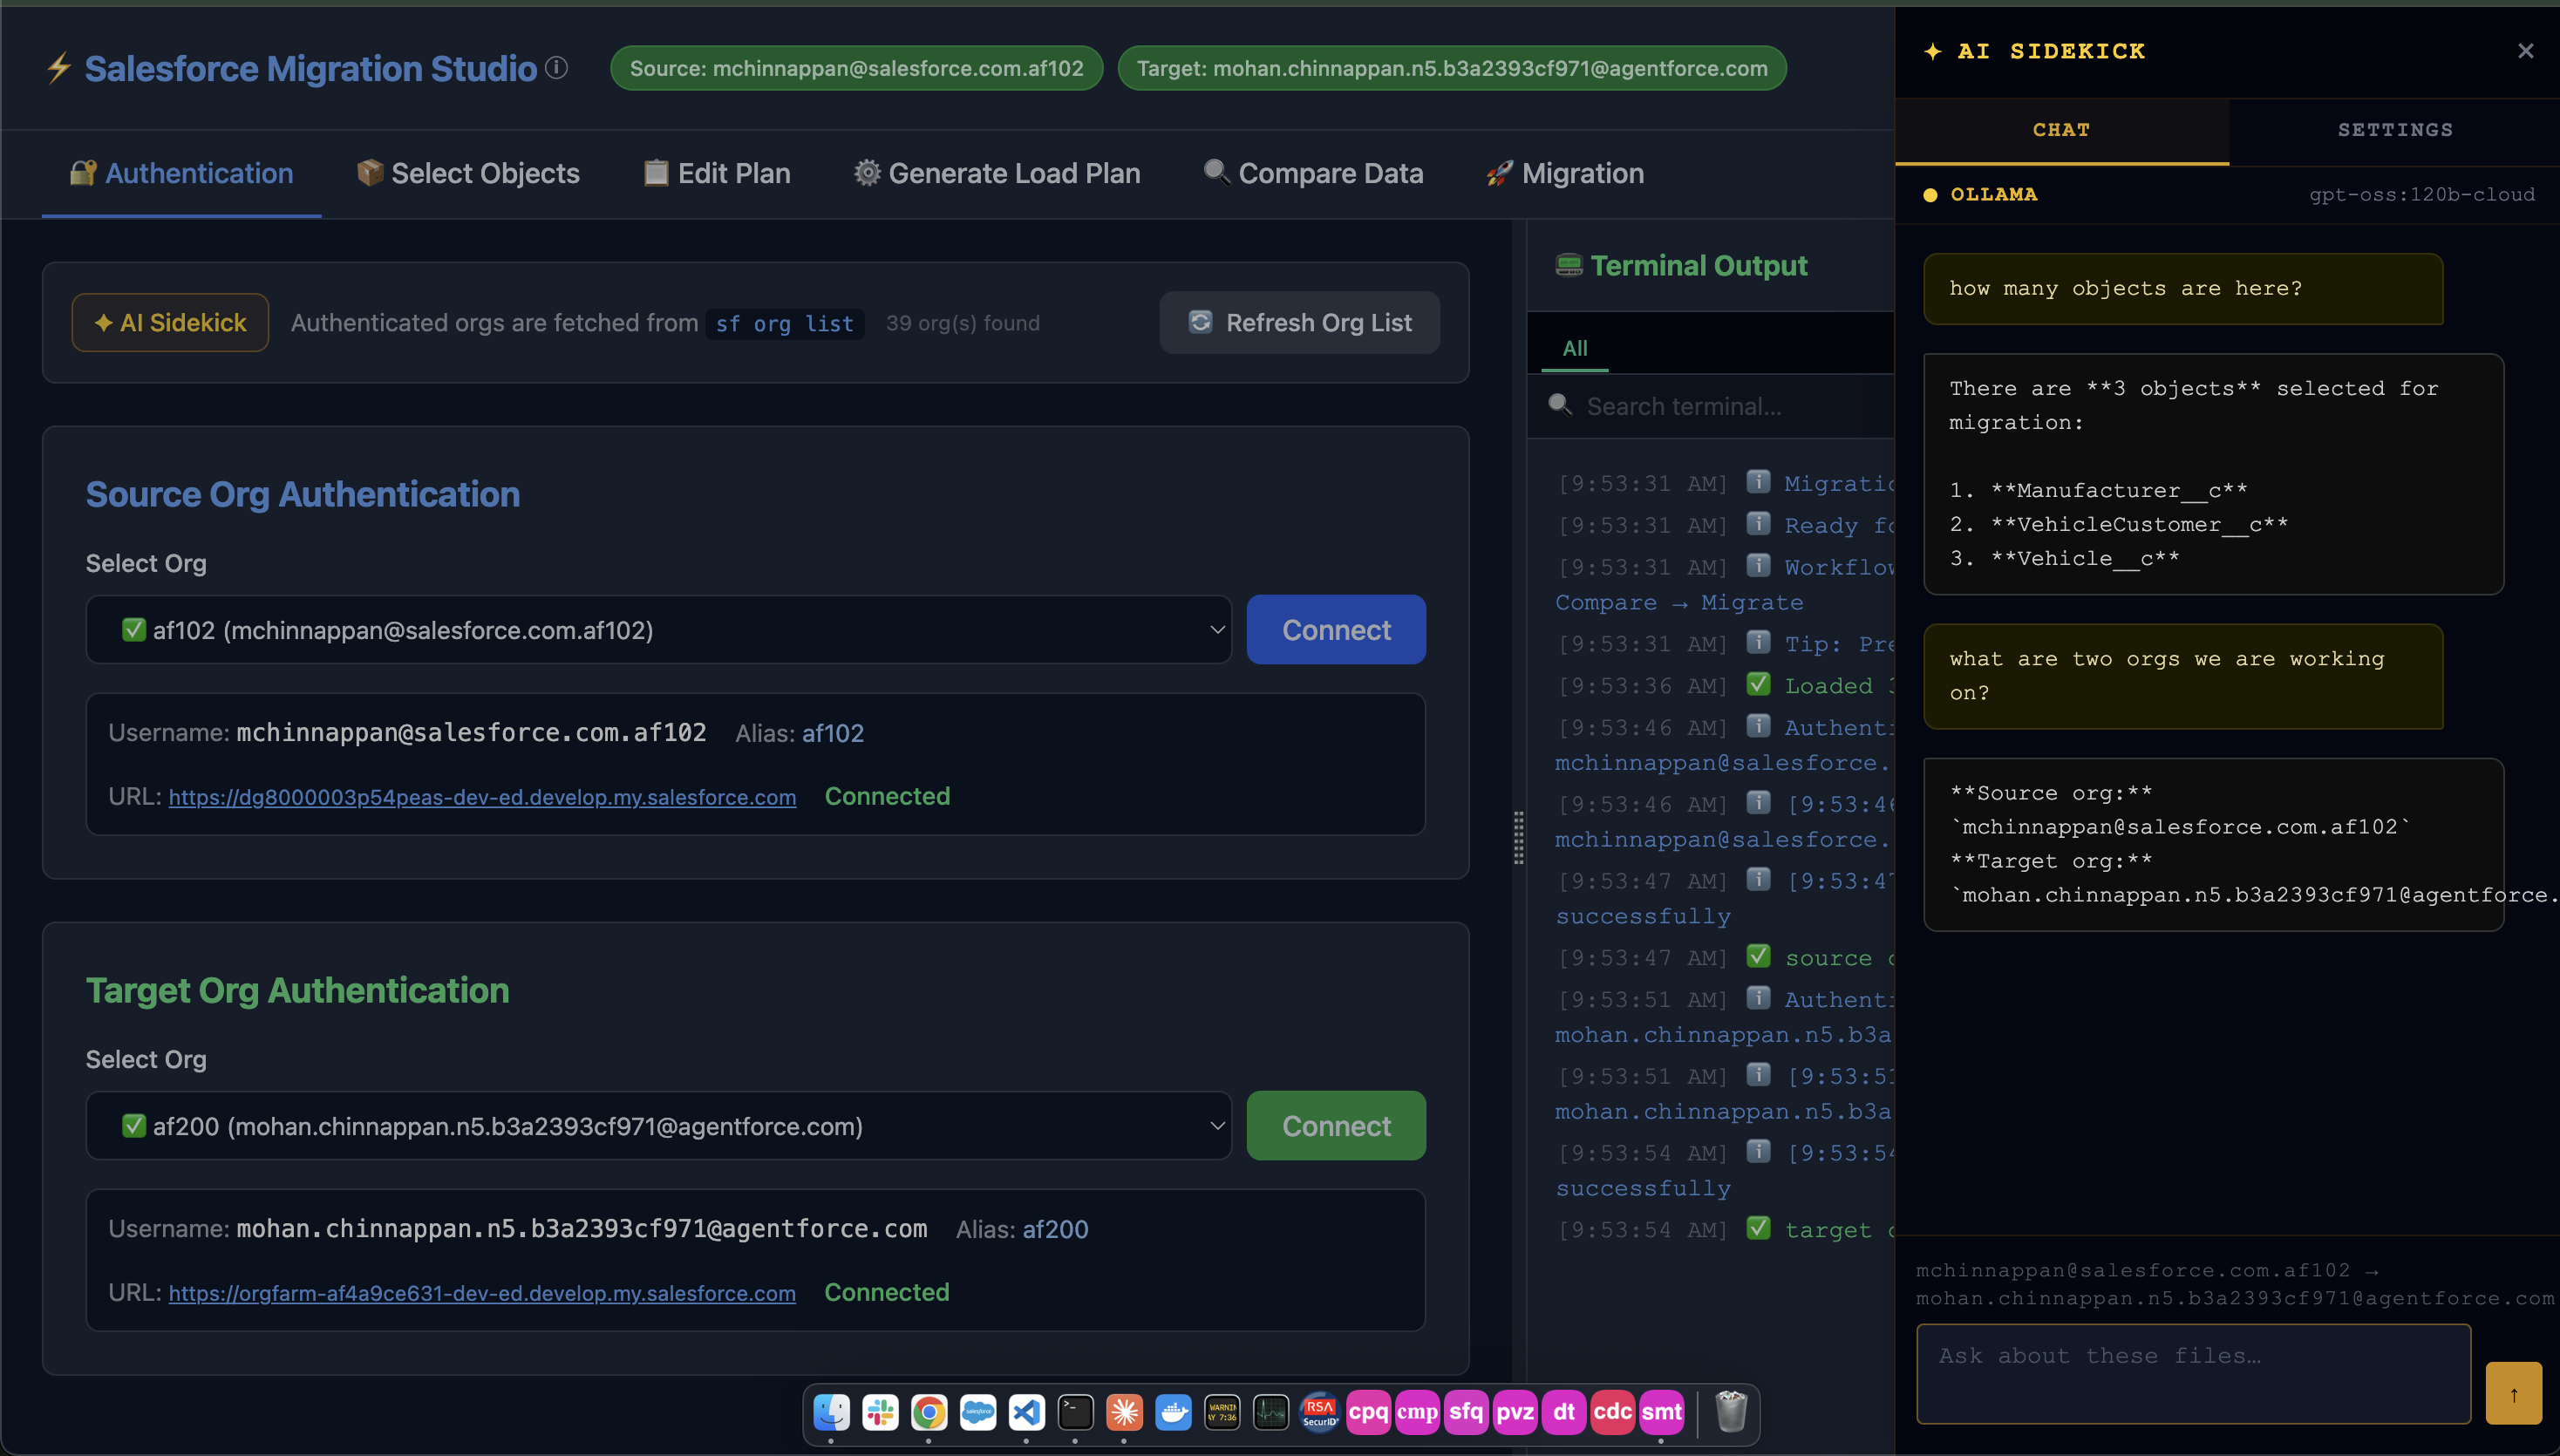Launch Google Chrome from the dock

[x=929, y=1412]
